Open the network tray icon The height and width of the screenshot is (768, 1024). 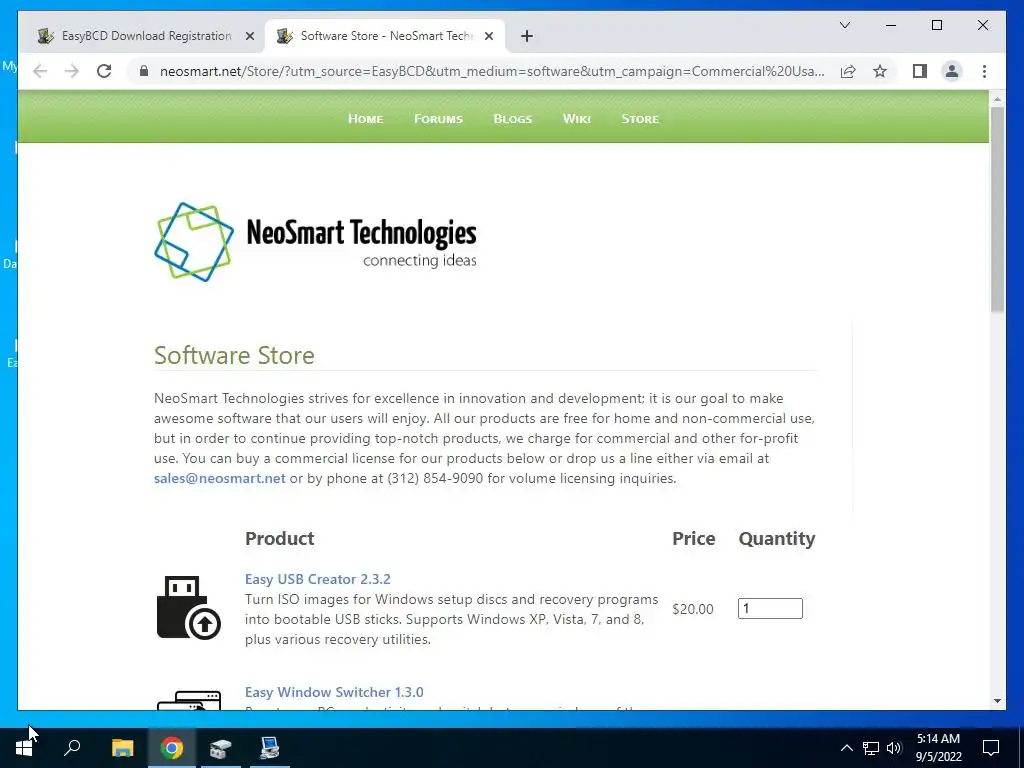(871, 748)
